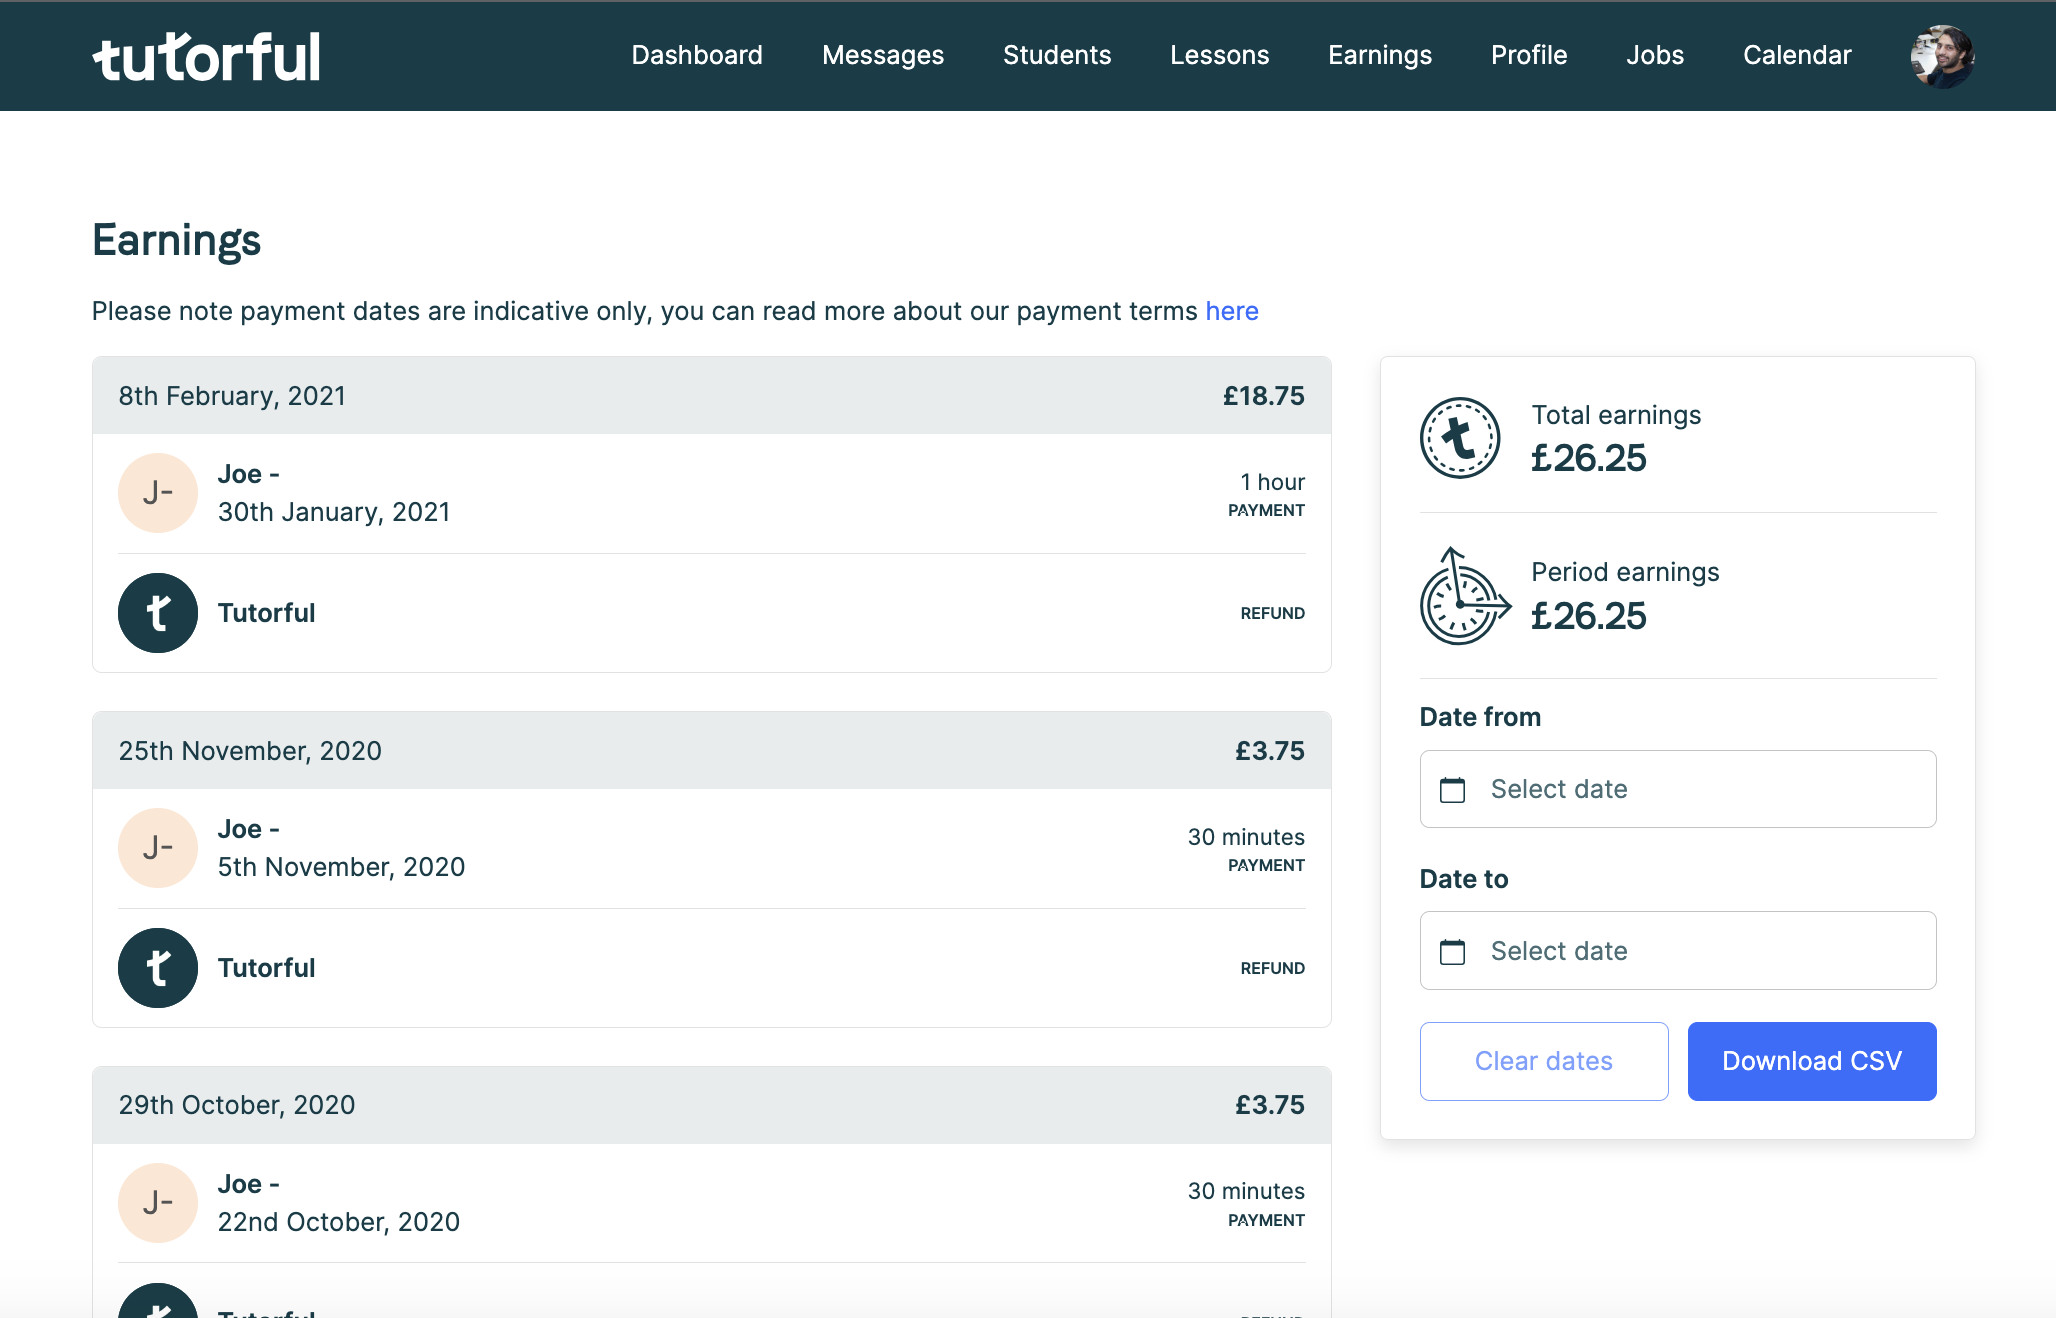
Task: Open the Profile page
Action: click(1529, 55)
